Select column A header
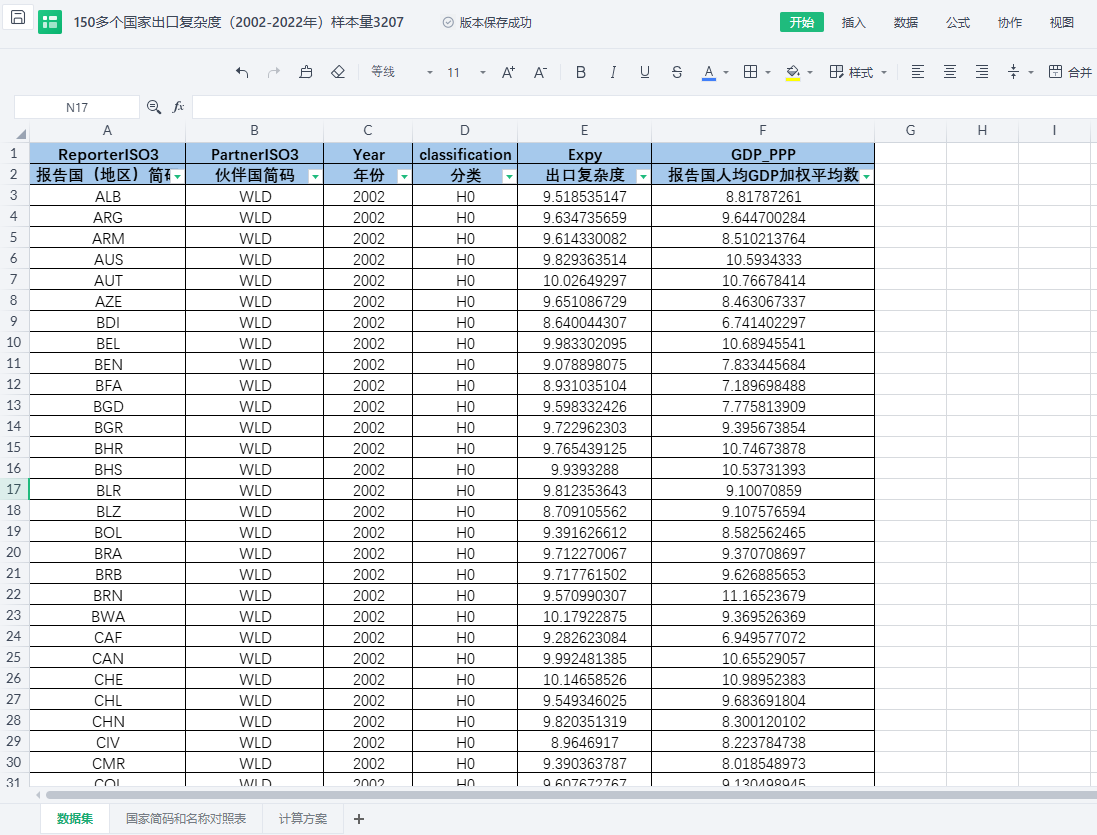 click(107, 130)
